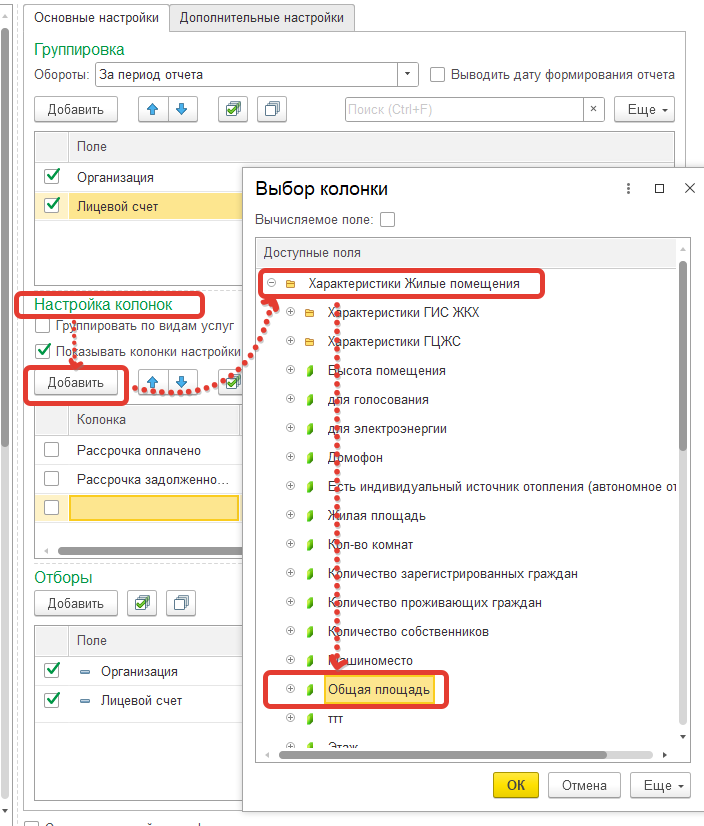Open the three-dot menu in Выбор колонки dialog
The image size is (704, 826).
click(628, 188)
